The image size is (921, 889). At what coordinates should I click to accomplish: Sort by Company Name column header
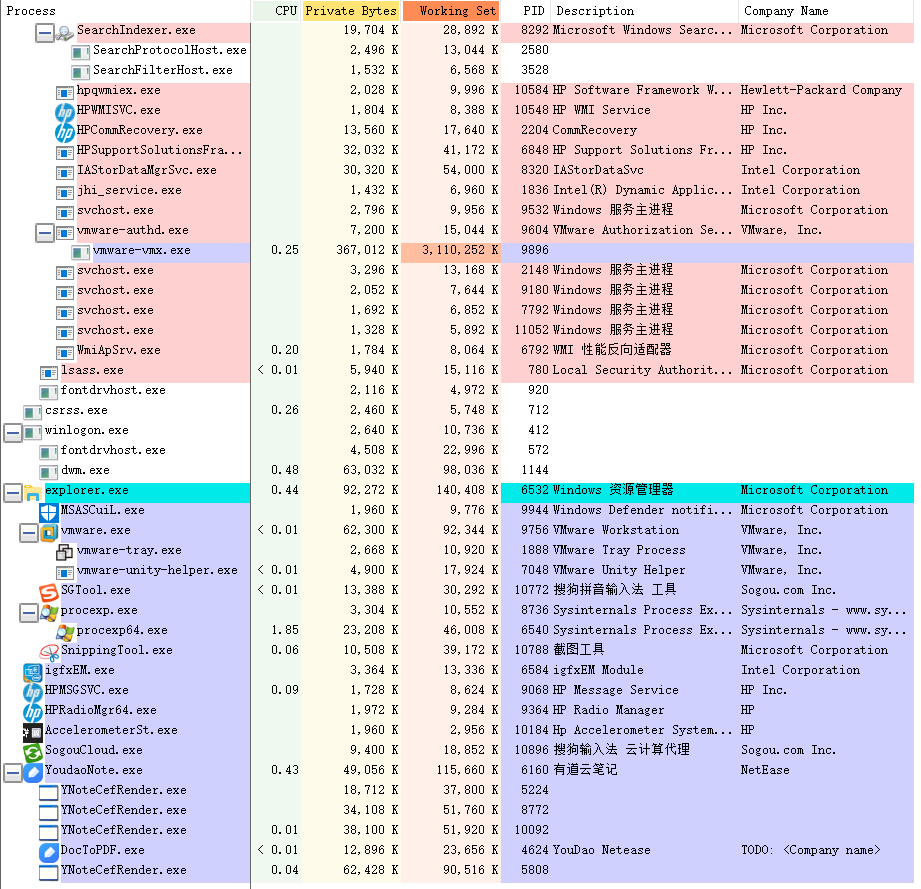point(827,11)
